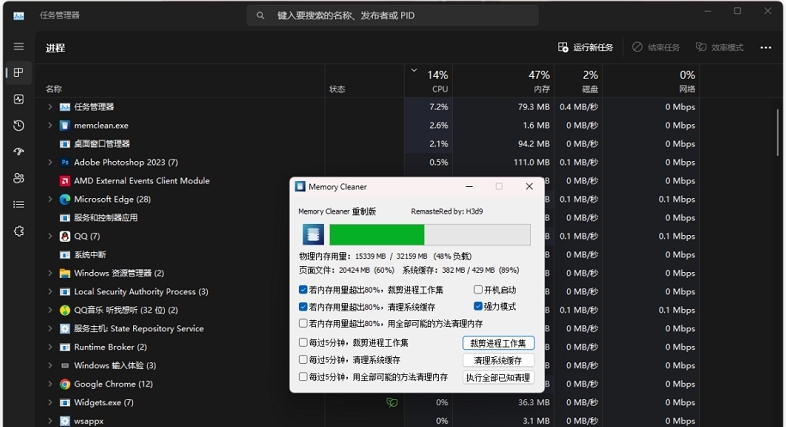Click the hamburger navigation menu icon
Image resolution: width=786 pixels, height=427 pixels.
click(x=18, y=47)
